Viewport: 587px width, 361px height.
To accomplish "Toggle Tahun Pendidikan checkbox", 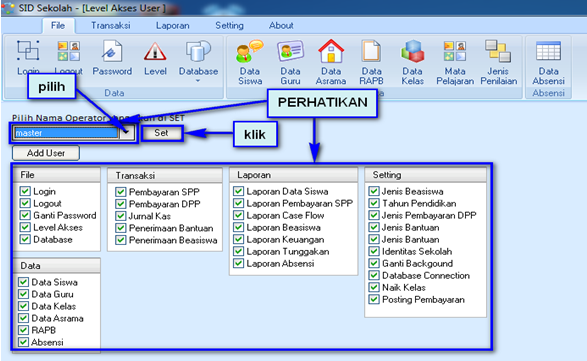I will [x=374, y=203].
